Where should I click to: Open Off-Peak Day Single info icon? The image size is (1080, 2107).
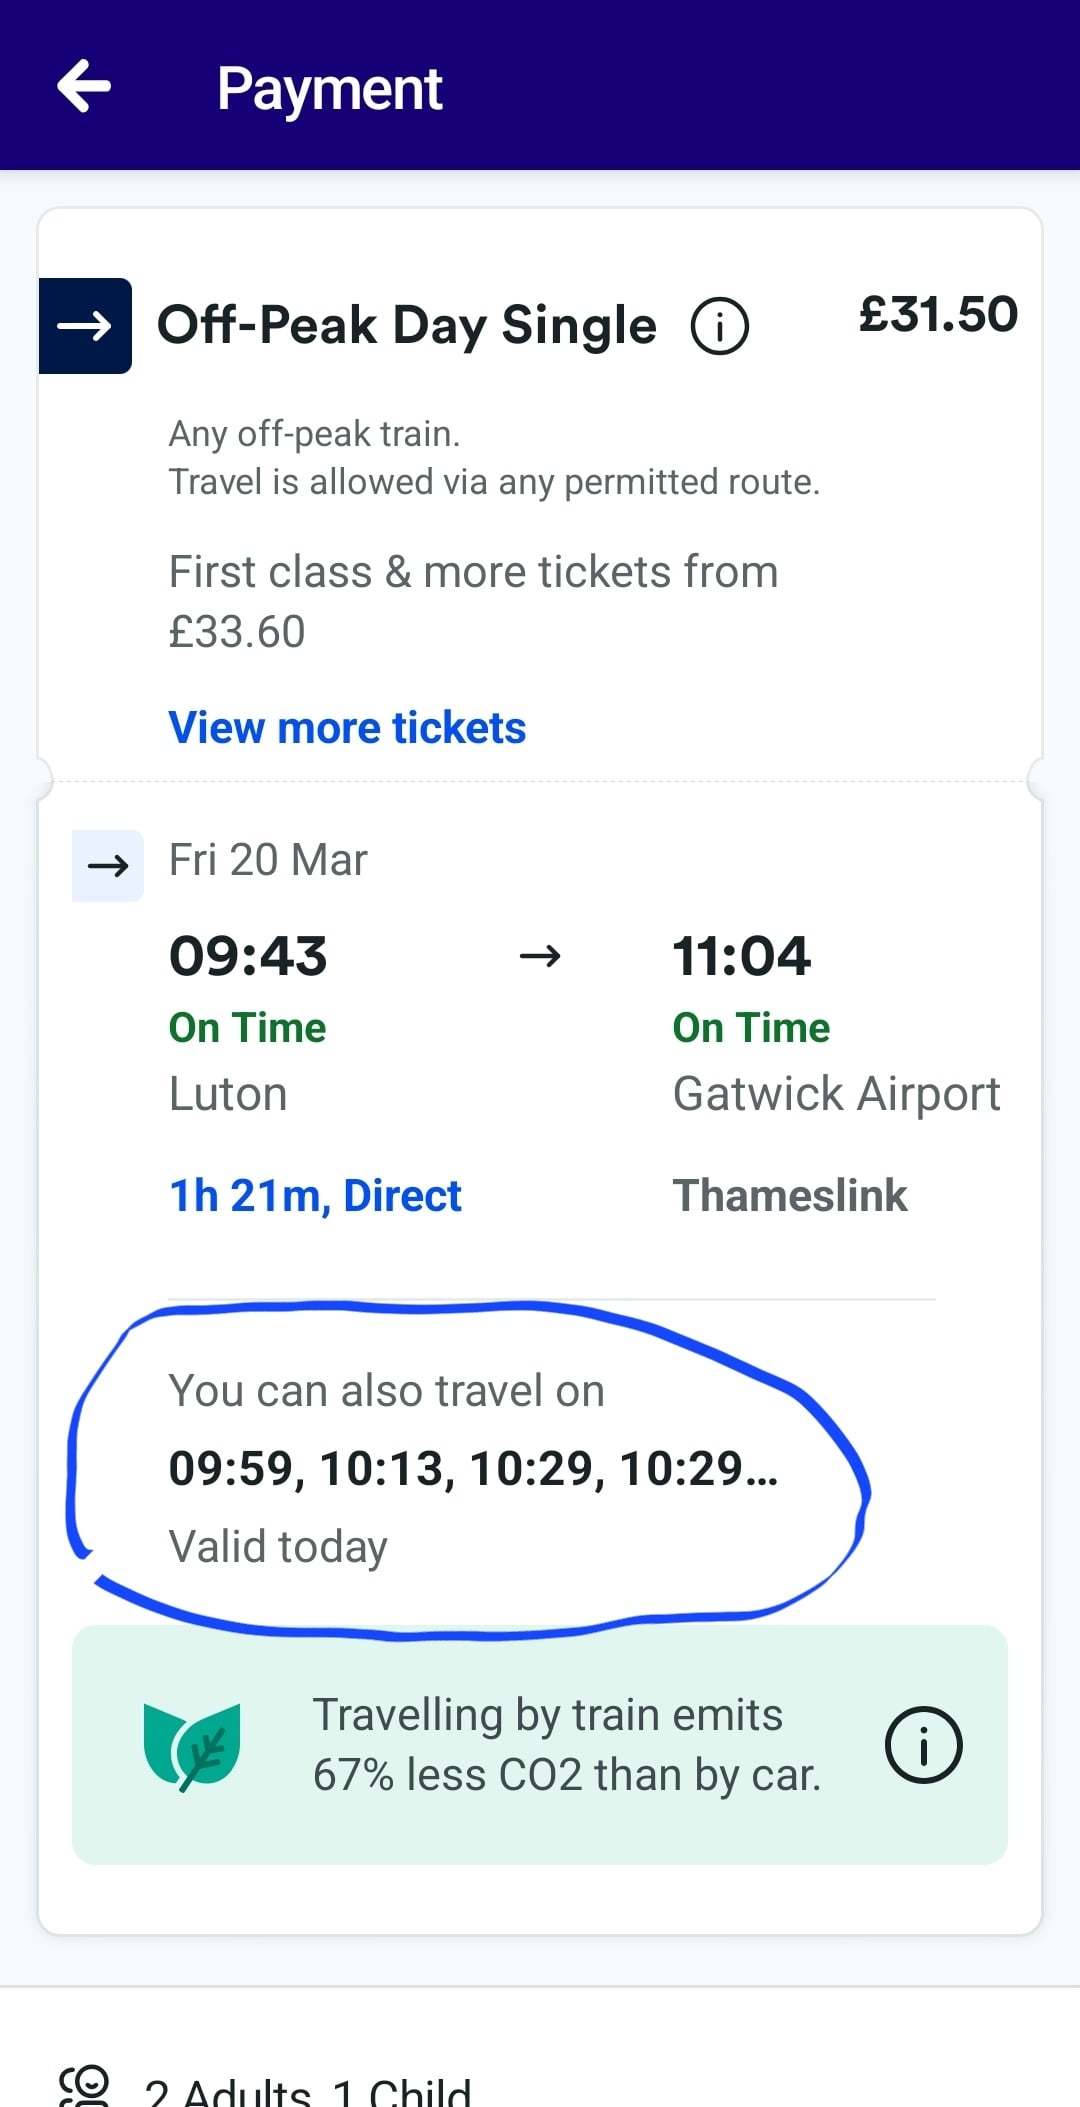719,326
